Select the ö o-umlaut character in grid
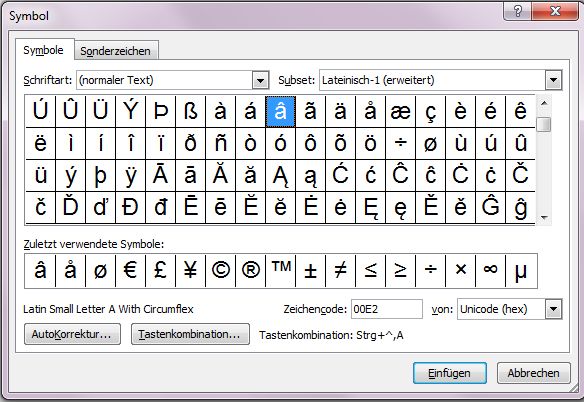This screenshot has width=584, height=402. coord(371,143)
